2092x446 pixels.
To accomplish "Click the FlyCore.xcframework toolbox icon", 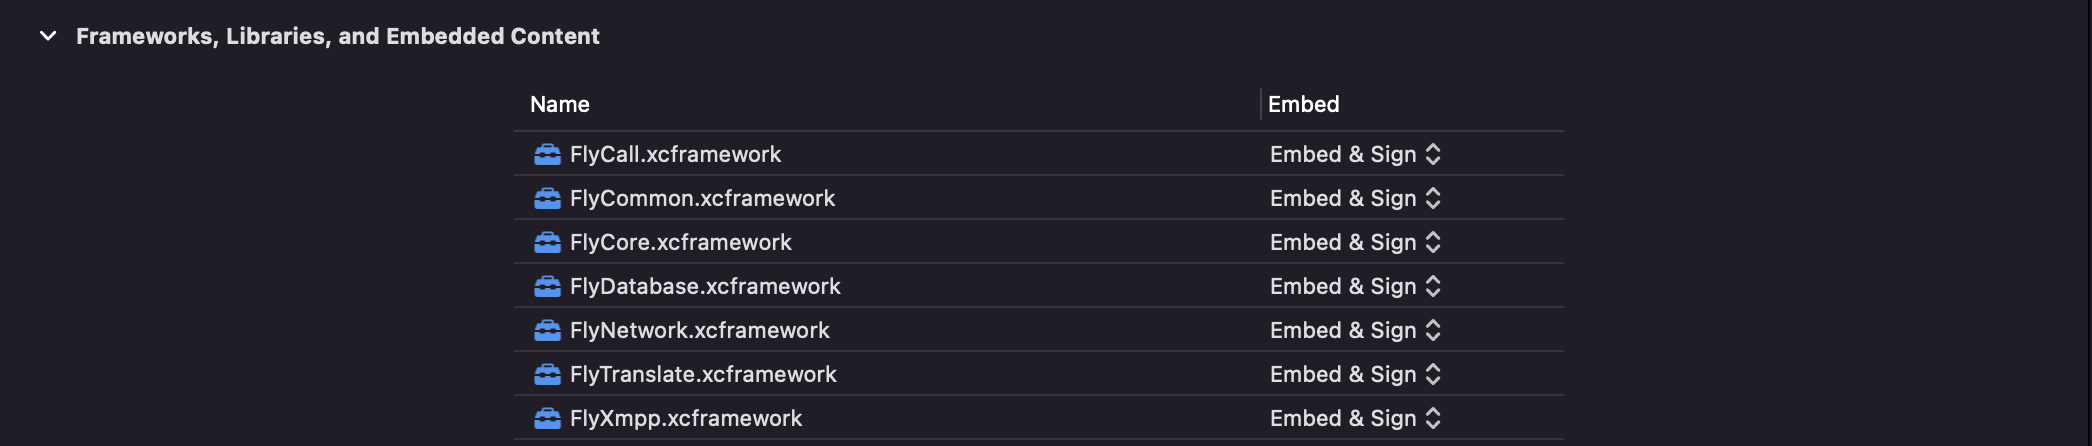I will pyautogui.click(x=547, y=242).
